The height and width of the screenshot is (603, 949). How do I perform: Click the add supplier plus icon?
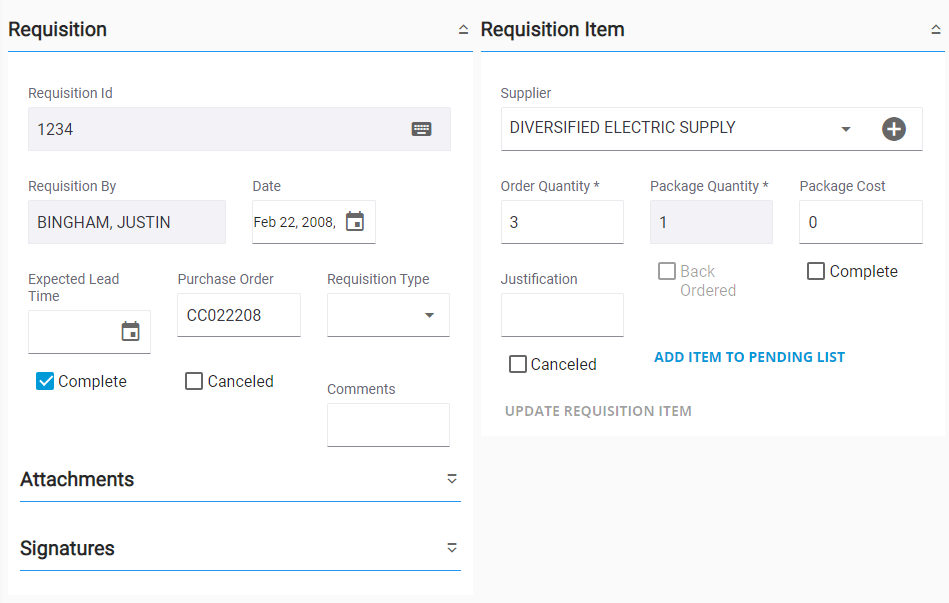[893, 129]
